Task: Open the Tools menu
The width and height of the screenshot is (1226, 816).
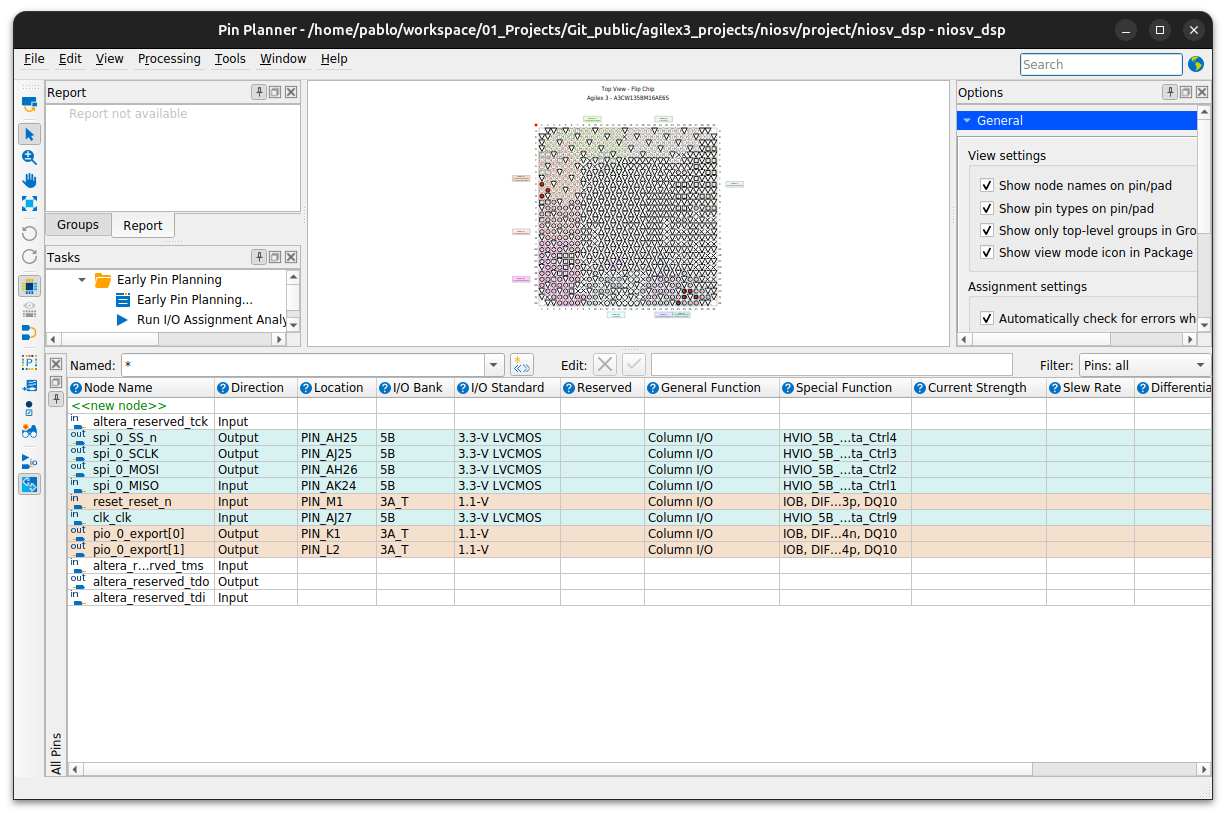Action: [230, 59]
